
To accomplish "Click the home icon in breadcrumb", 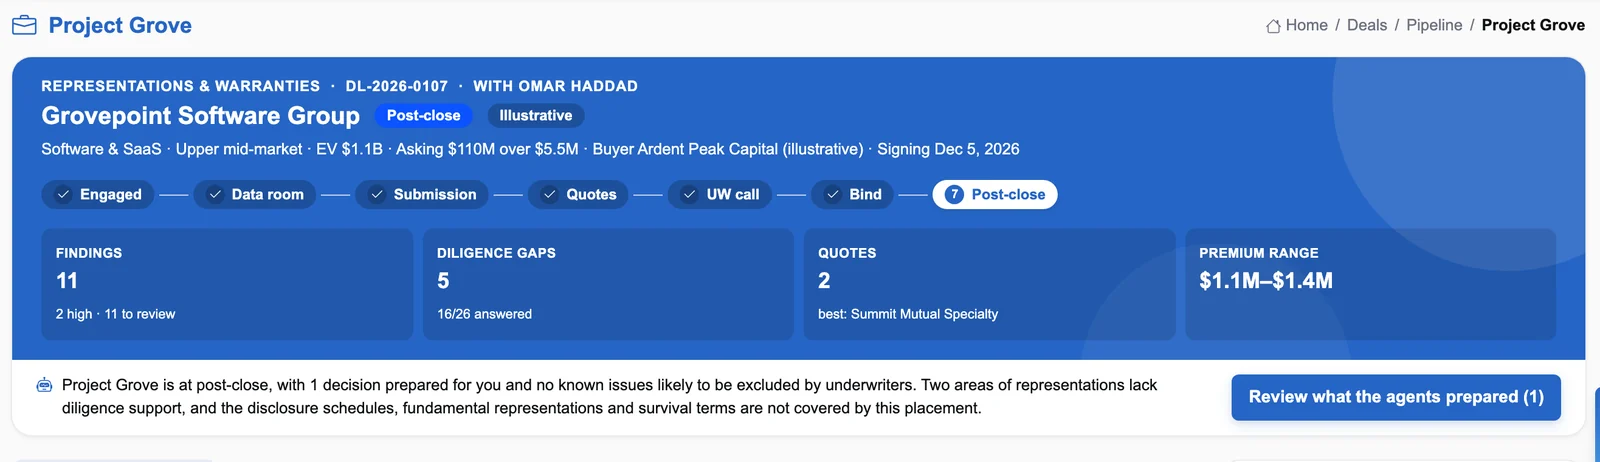I will pos(1273,26).
